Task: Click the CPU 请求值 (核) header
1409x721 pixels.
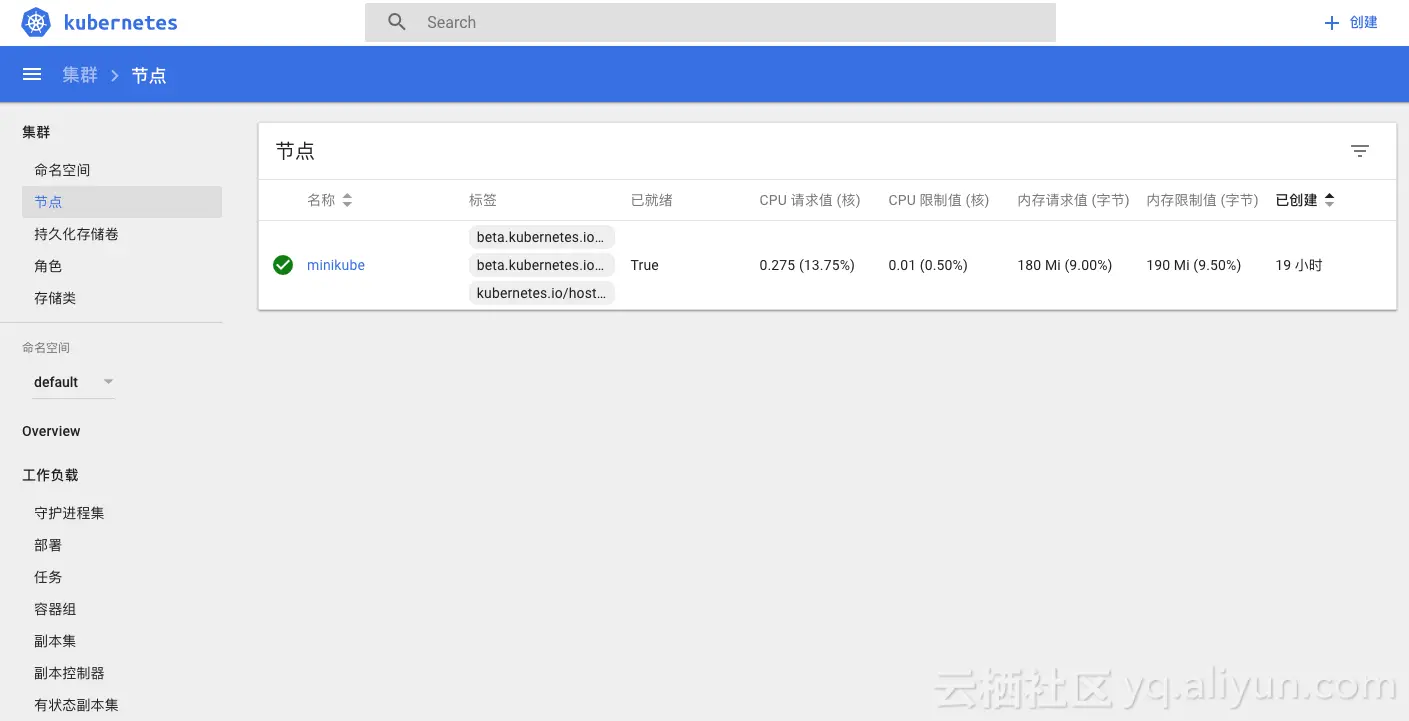Action: 810,200
